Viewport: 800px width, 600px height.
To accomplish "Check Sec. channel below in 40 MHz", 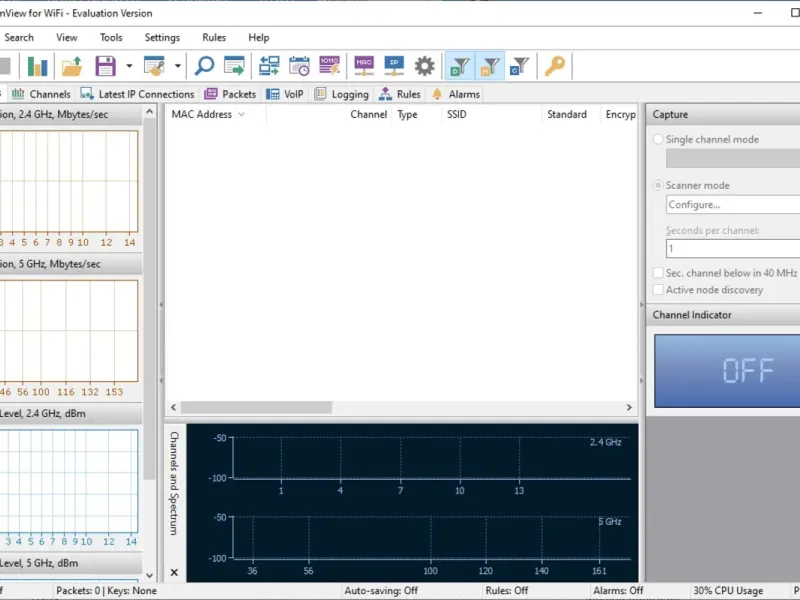I will (658, 273).
